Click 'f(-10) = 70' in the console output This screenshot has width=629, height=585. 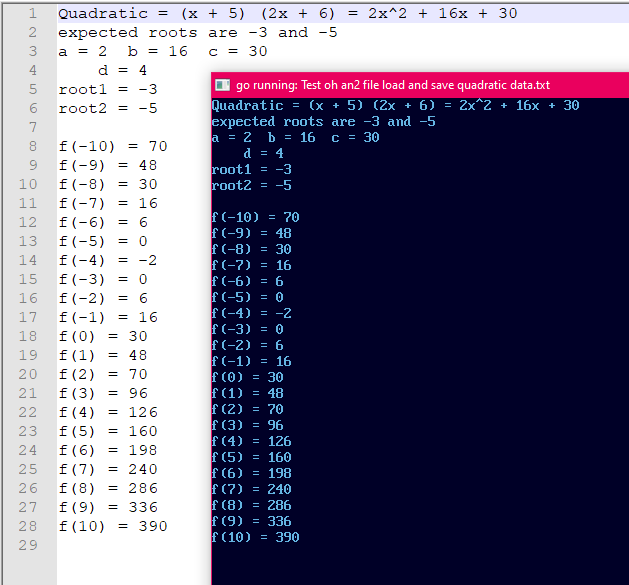point(256,217)
